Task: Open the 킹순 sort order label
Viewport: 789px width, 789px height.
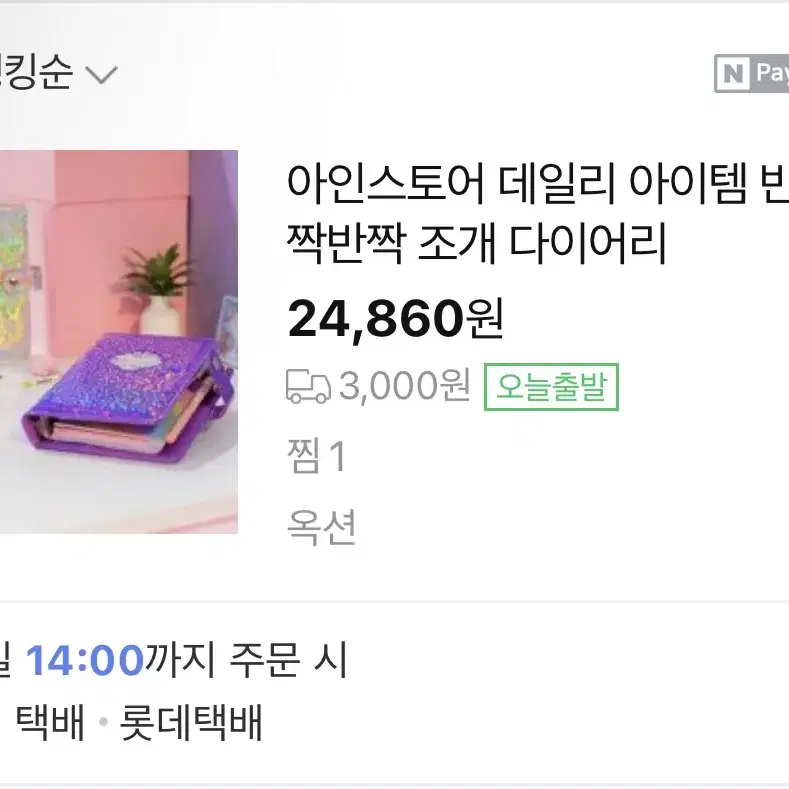Action: coord(35,73)
